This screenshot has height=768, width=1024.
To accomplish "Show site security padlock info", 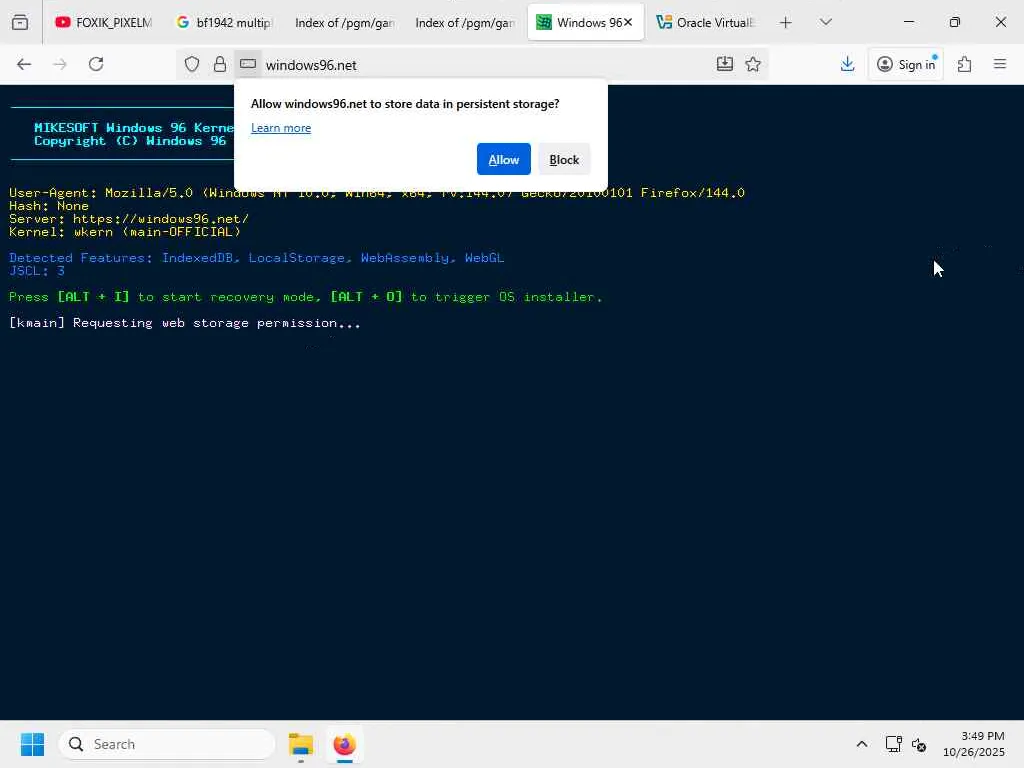I will [x=220, y=64].
